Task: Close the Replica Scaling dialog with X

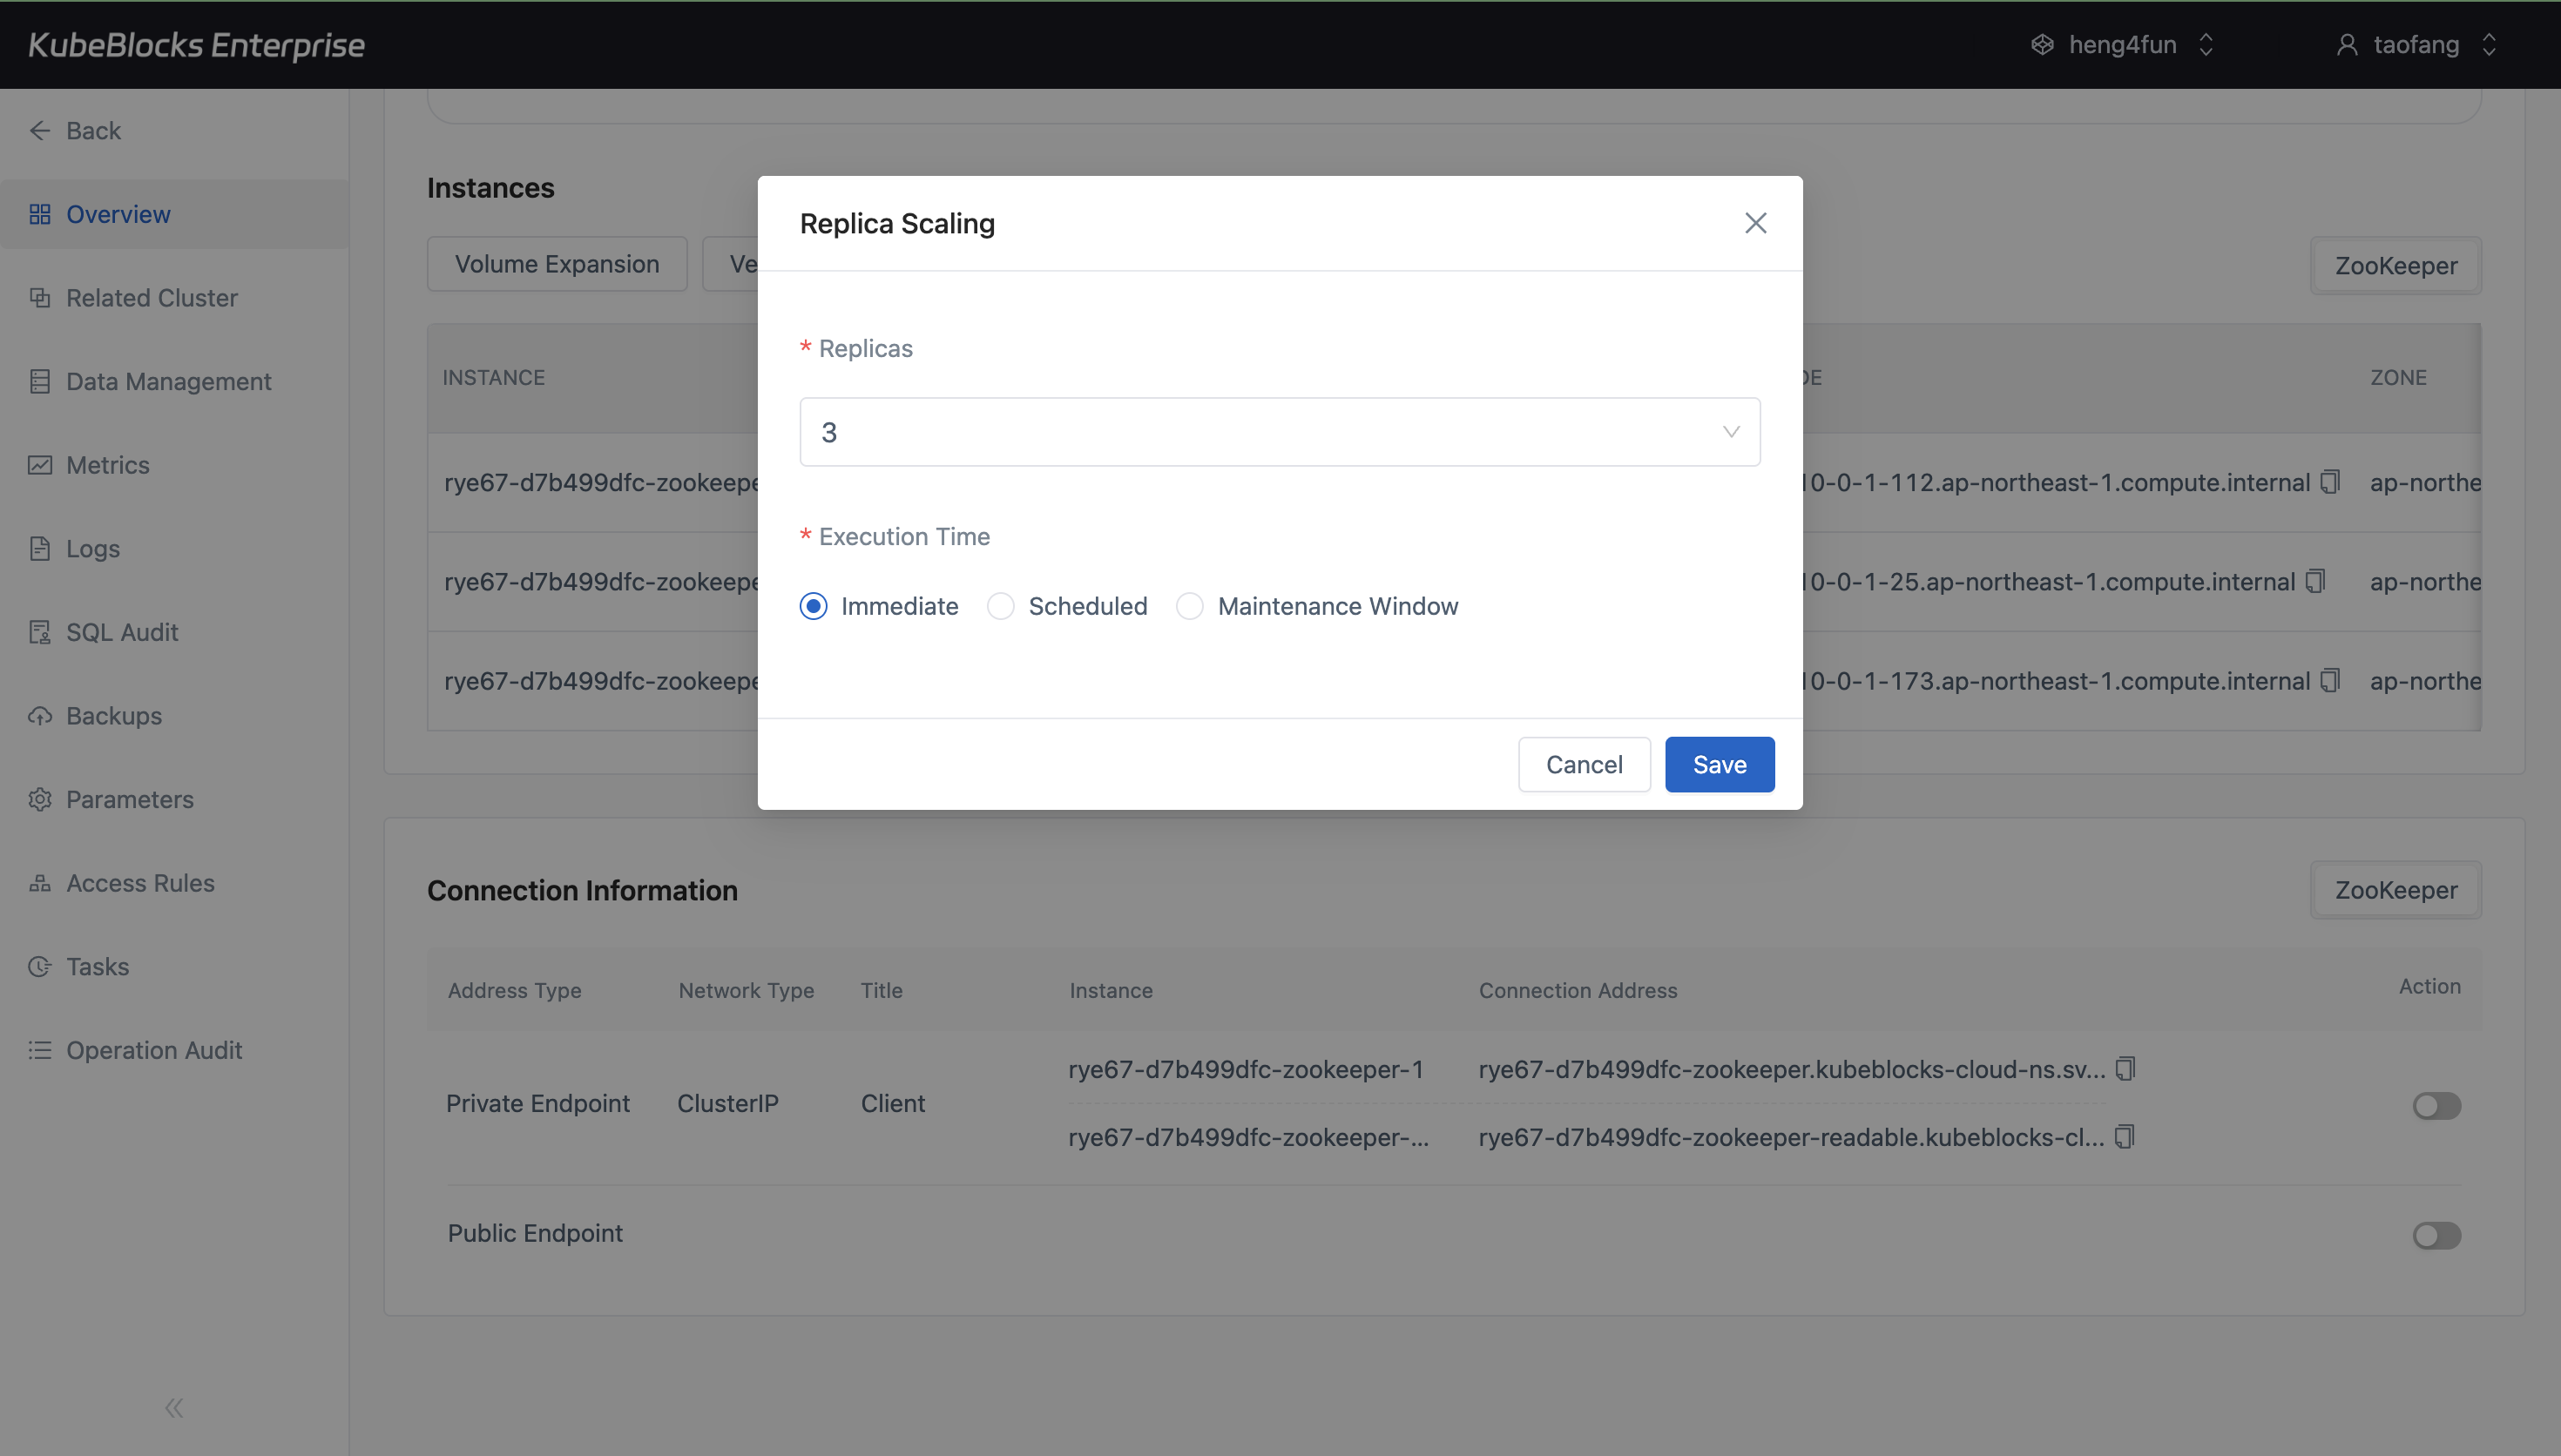Action: pyautogui.click(x=1755, y=223)
